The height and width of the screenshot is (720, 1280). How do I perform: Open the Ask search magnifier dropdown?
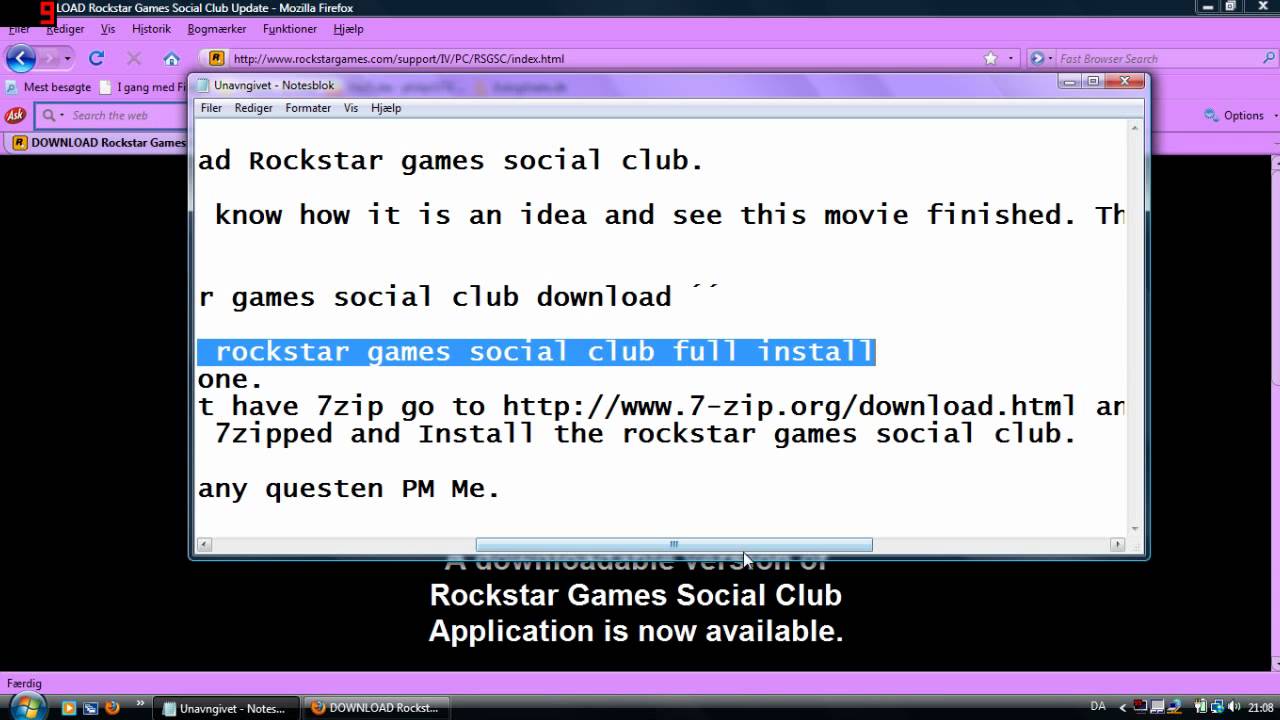[51, 115]
